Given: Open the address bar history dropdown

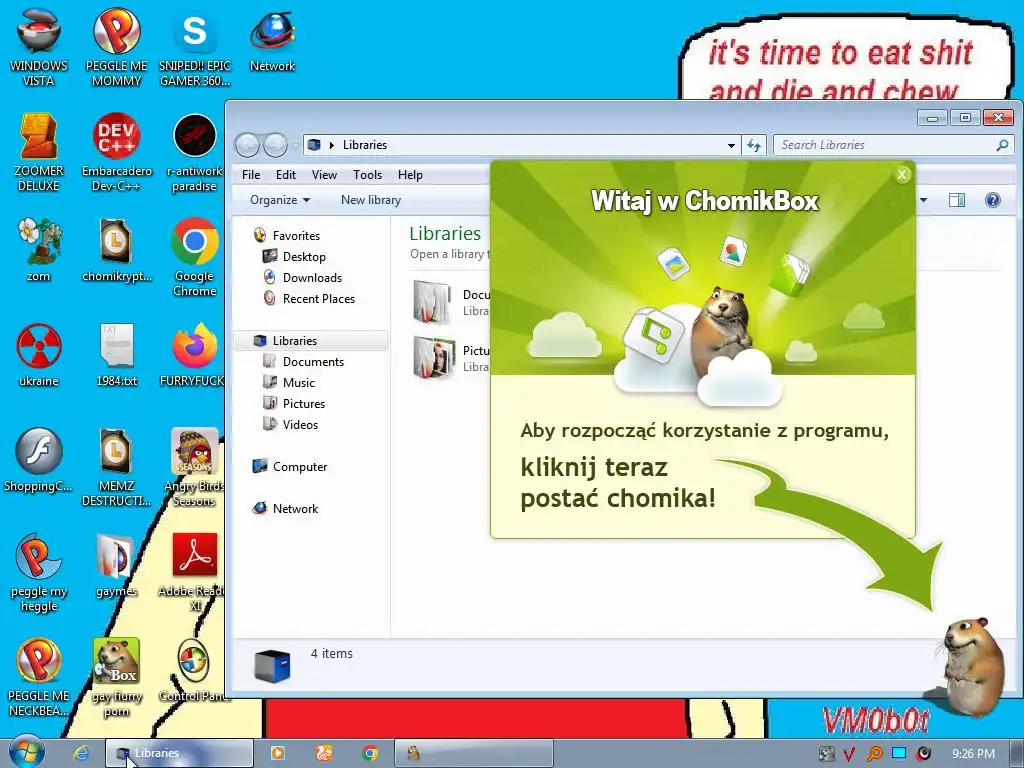Looking at the screenshot, I should pos(731,146).
